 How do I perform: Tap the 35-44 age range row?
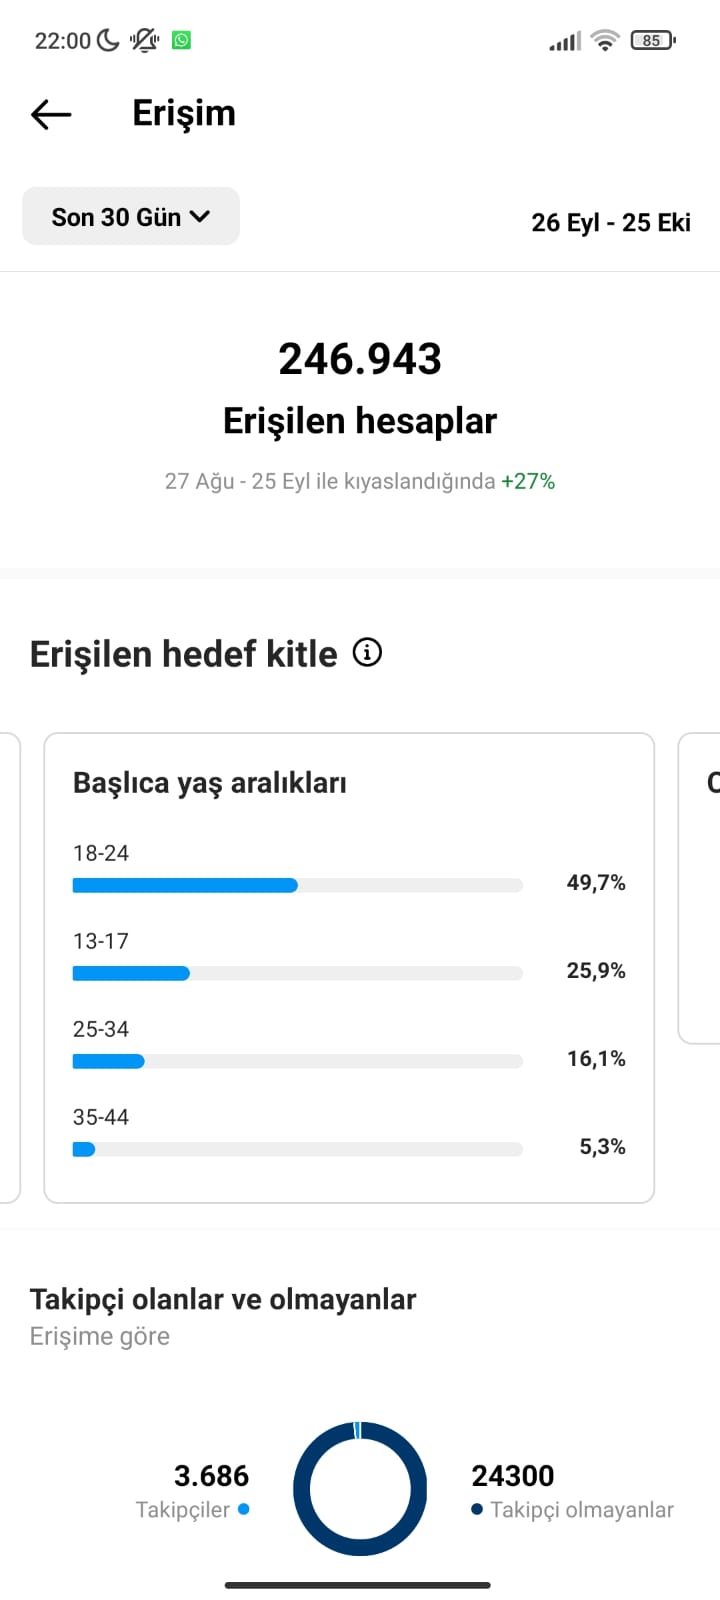[349, 1133]
